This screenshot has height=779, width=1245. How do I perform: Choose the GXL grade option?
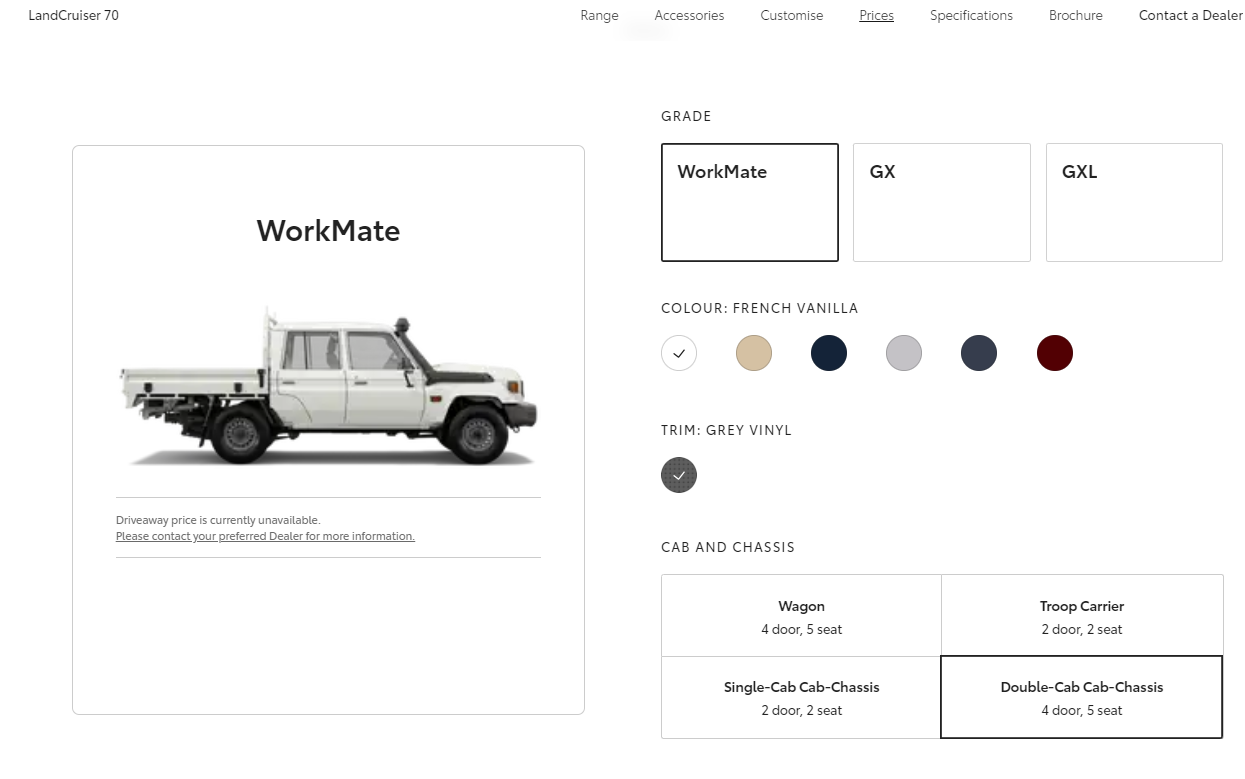pos(1134,202)
